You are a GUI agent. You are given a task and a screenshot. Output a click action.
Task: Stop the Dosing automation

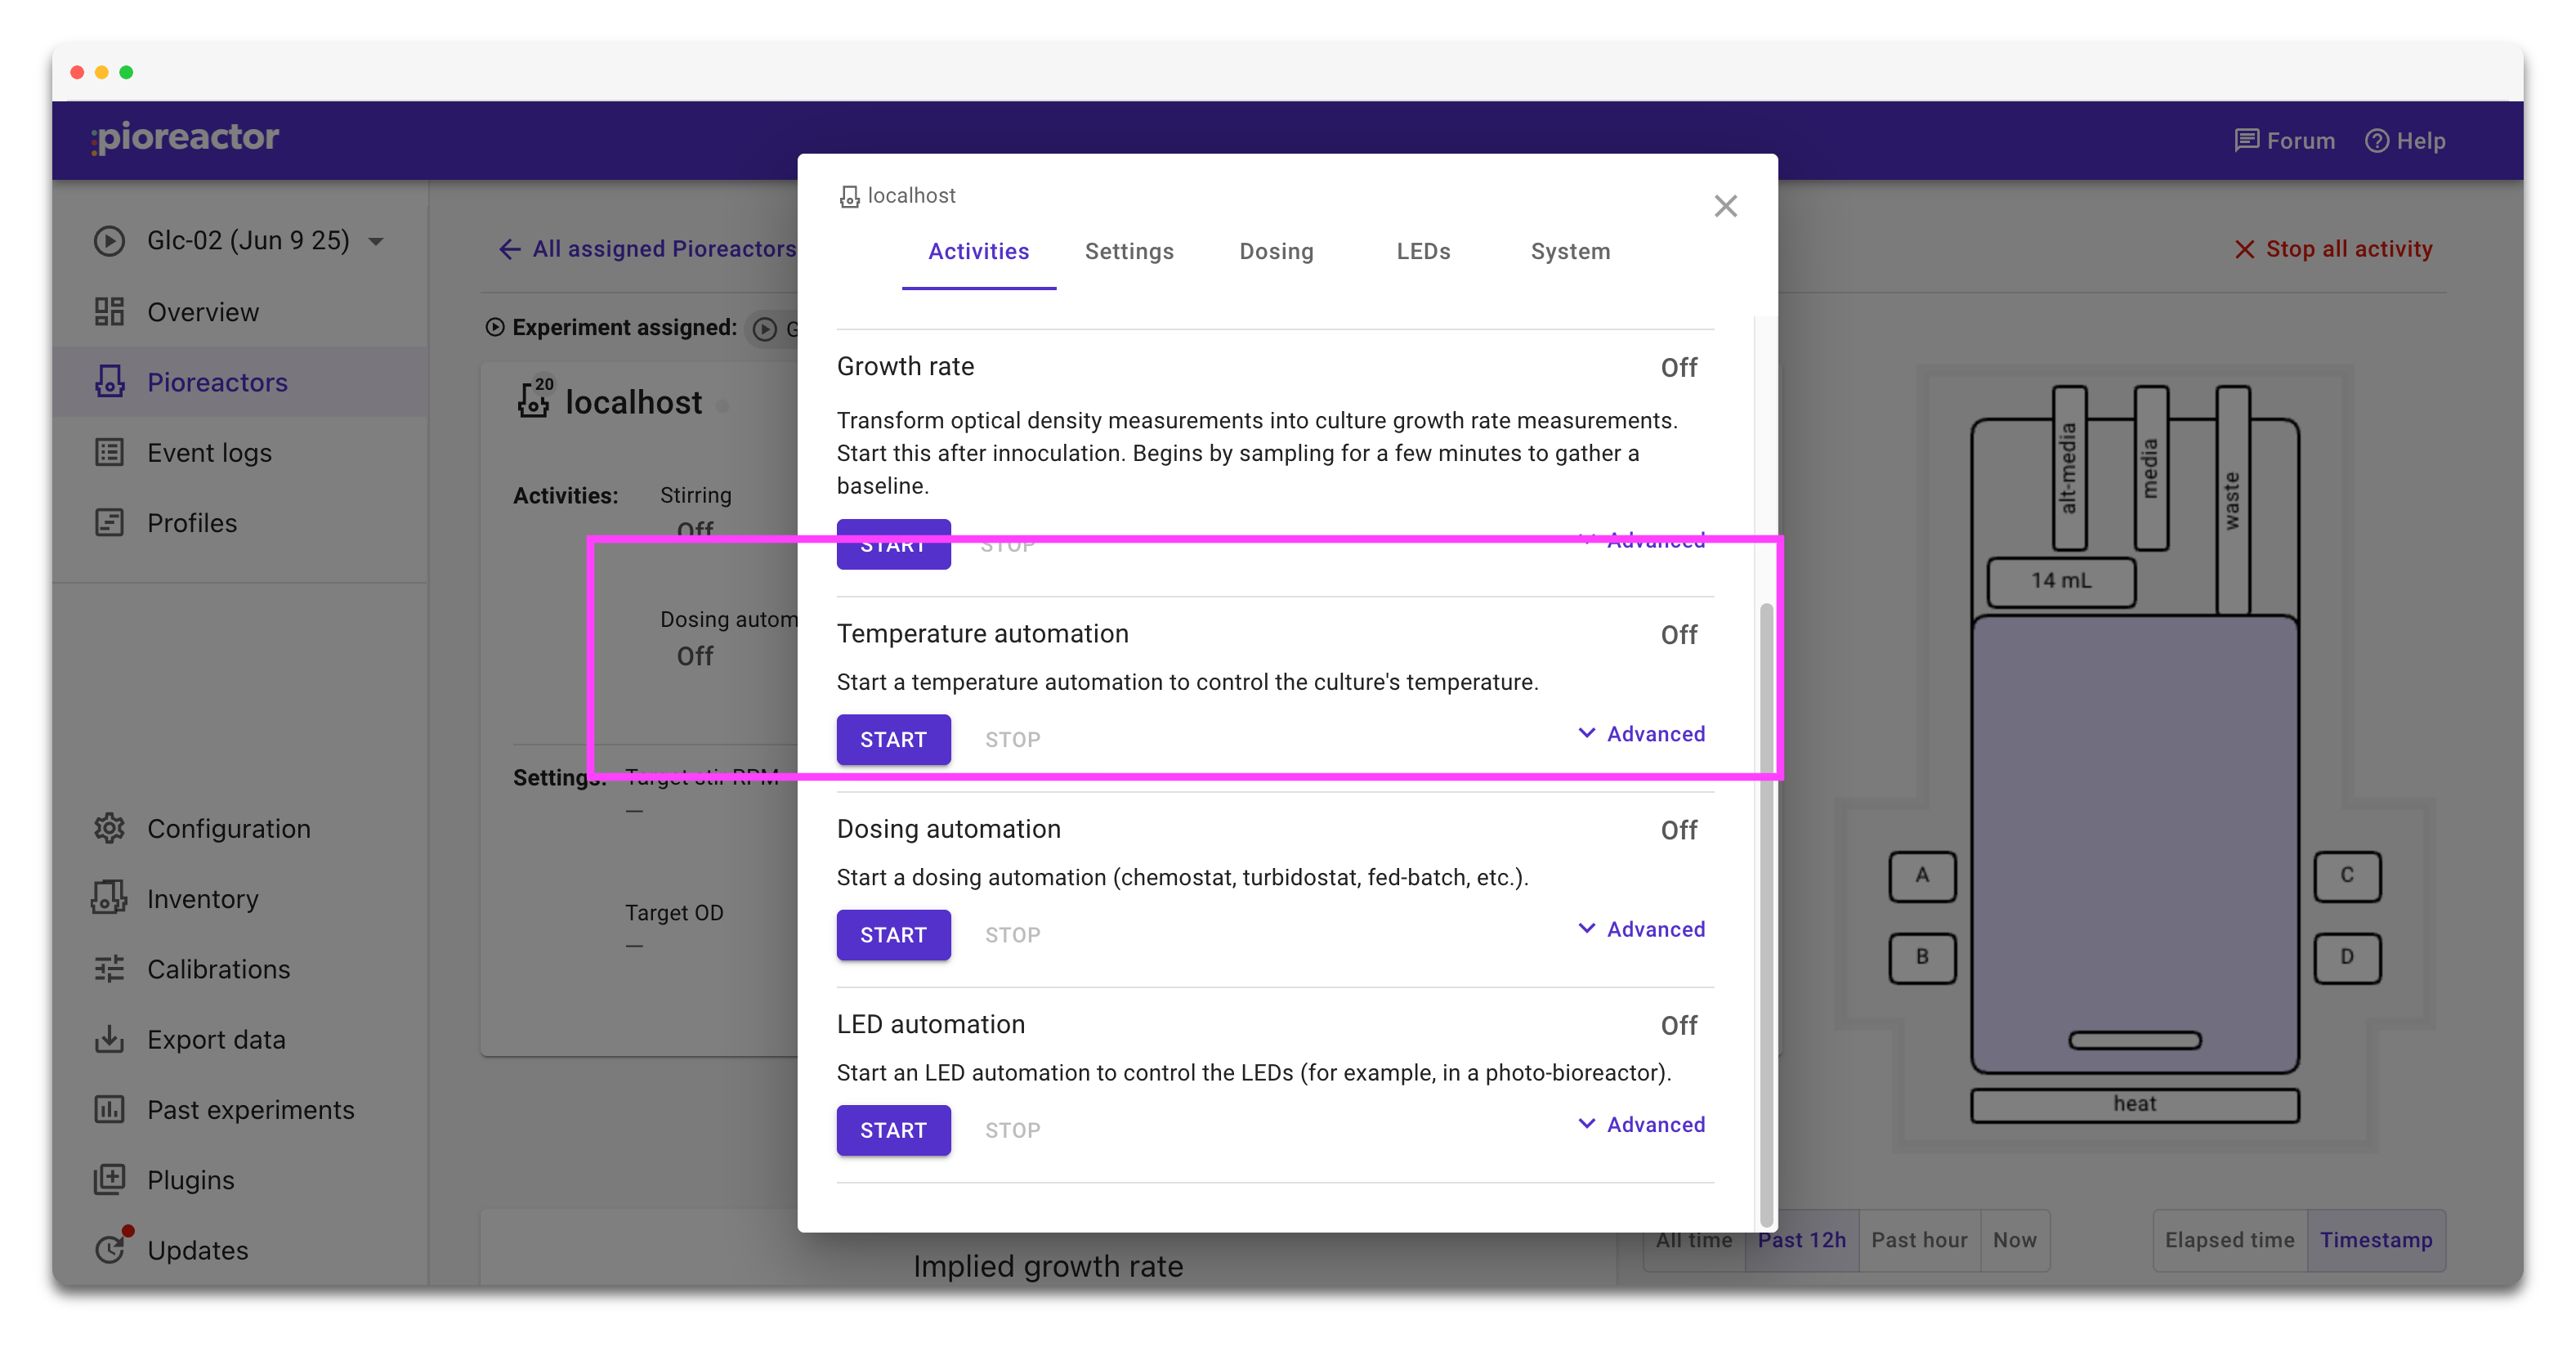1012,935
